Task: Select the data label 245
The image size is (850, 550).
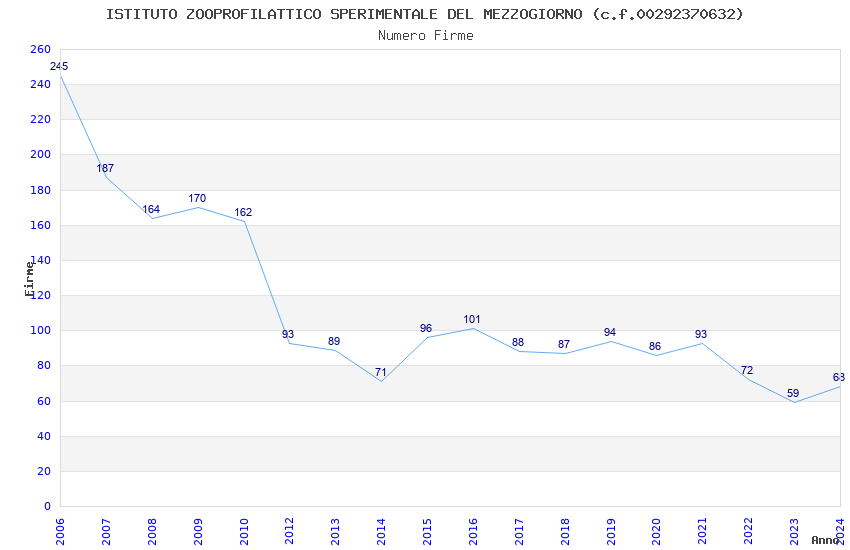Action: pyautogui.click(x=59, y=66)
